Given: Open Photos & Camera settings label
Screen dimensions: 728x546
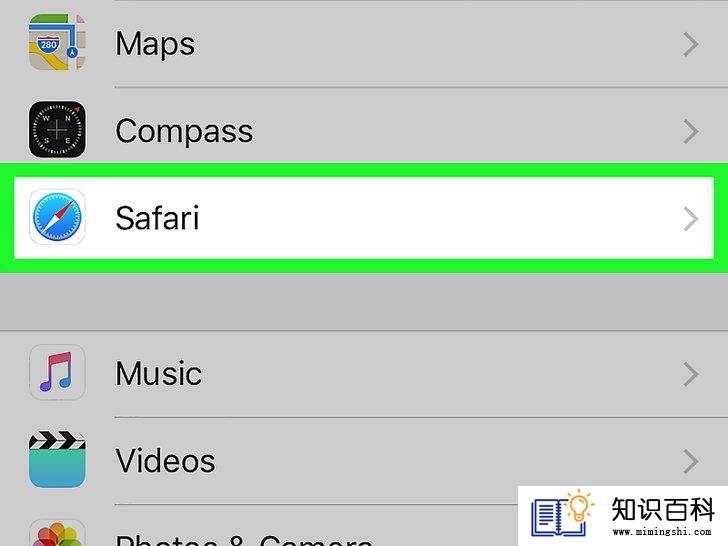Looking at the screenshot, I should 244,540.
